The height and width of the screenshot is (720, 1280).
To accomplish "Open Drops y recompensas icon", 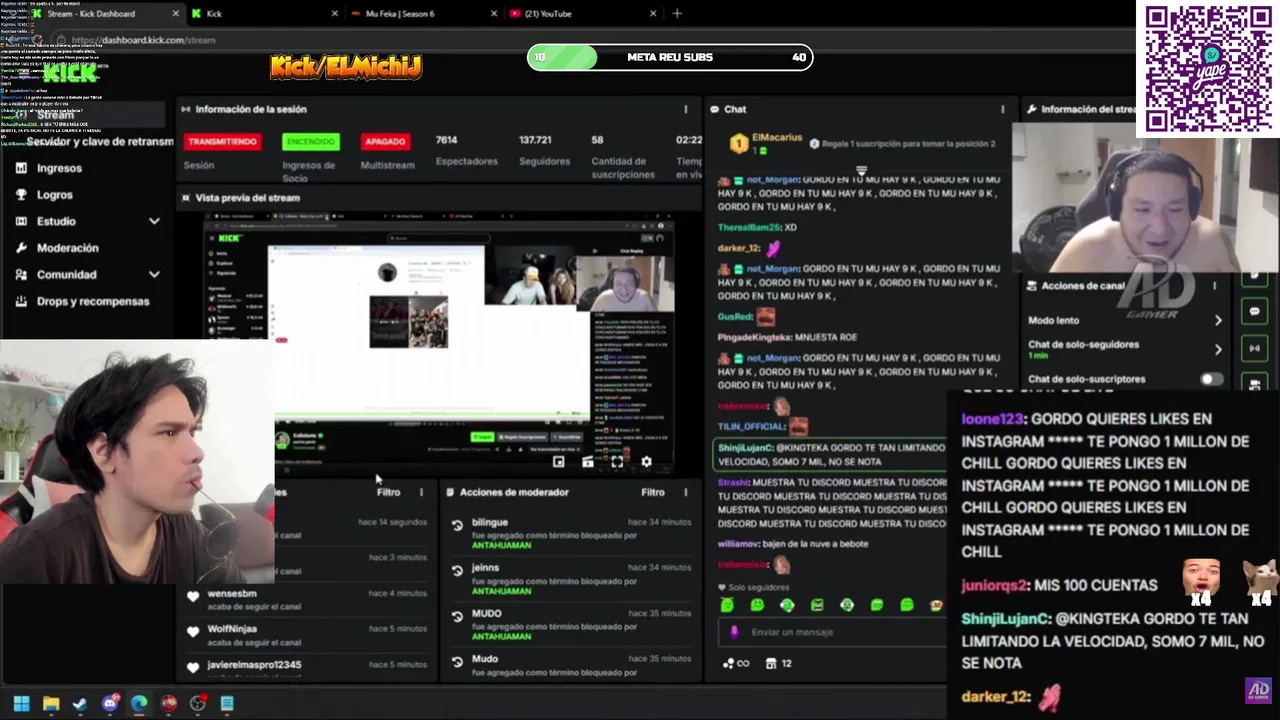I will tap(21, 301).
